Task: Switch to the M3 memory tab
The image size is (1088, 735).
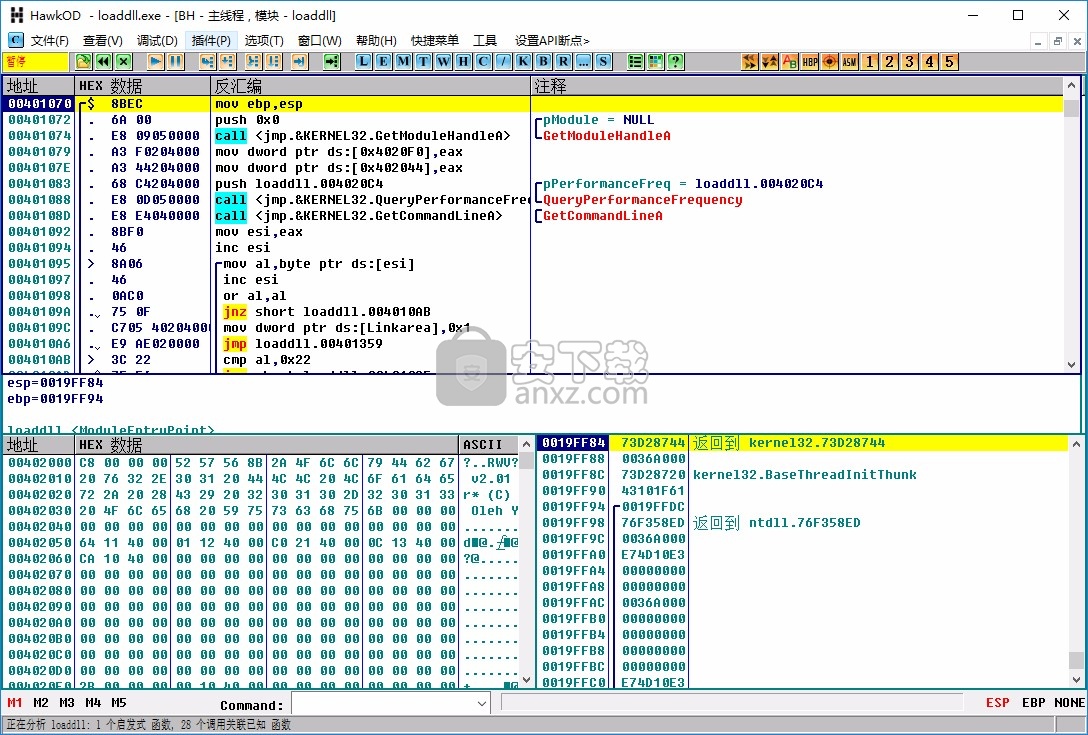Action: coord(67,703)
